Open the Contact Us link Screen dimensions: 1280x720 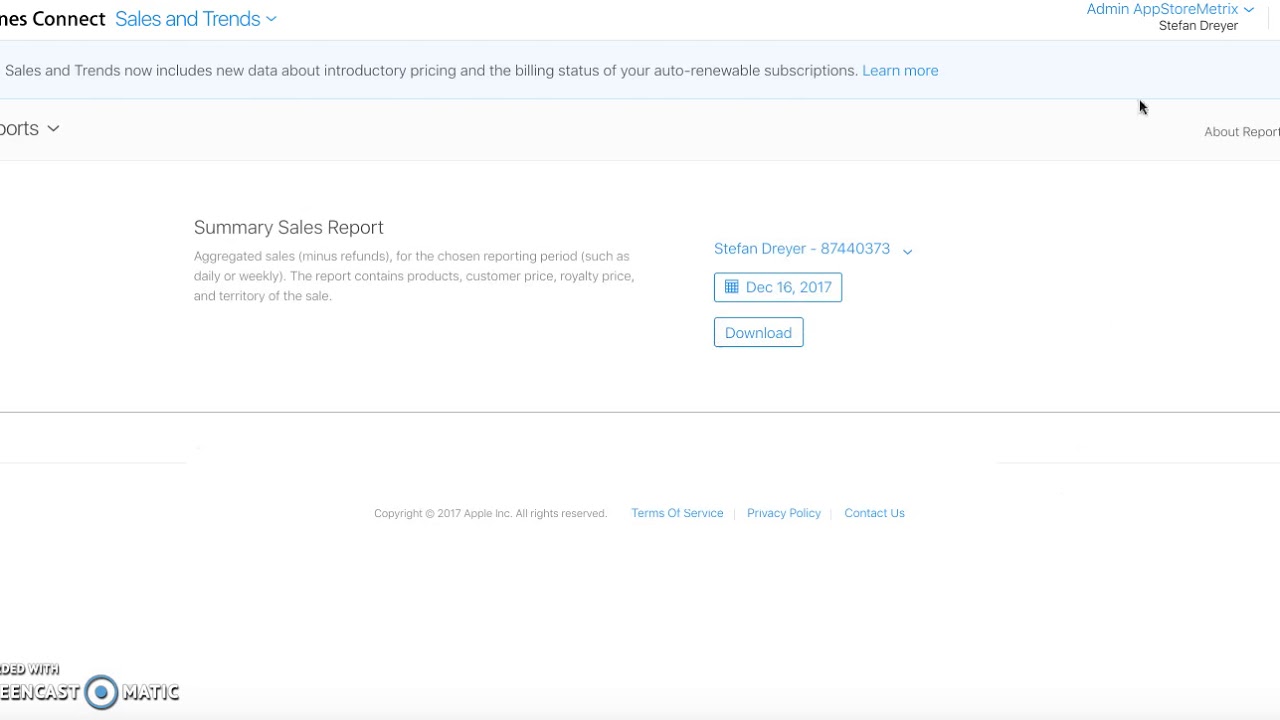coord(874,513)
